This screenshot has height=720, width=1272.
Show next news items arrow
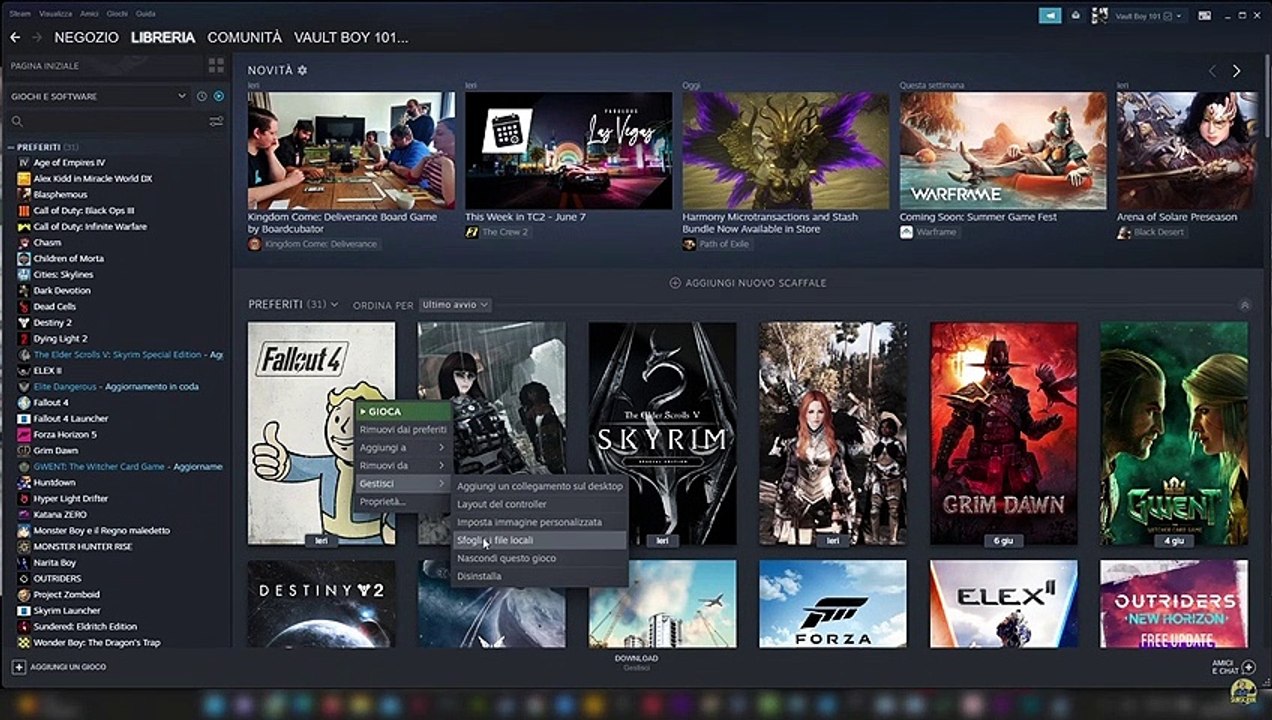(x=1236, y=71)
